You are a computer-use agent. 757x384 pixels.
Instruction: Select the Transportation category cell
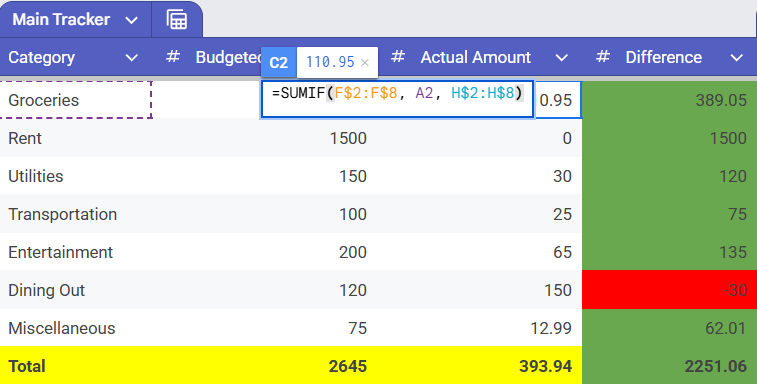(77, 214)
